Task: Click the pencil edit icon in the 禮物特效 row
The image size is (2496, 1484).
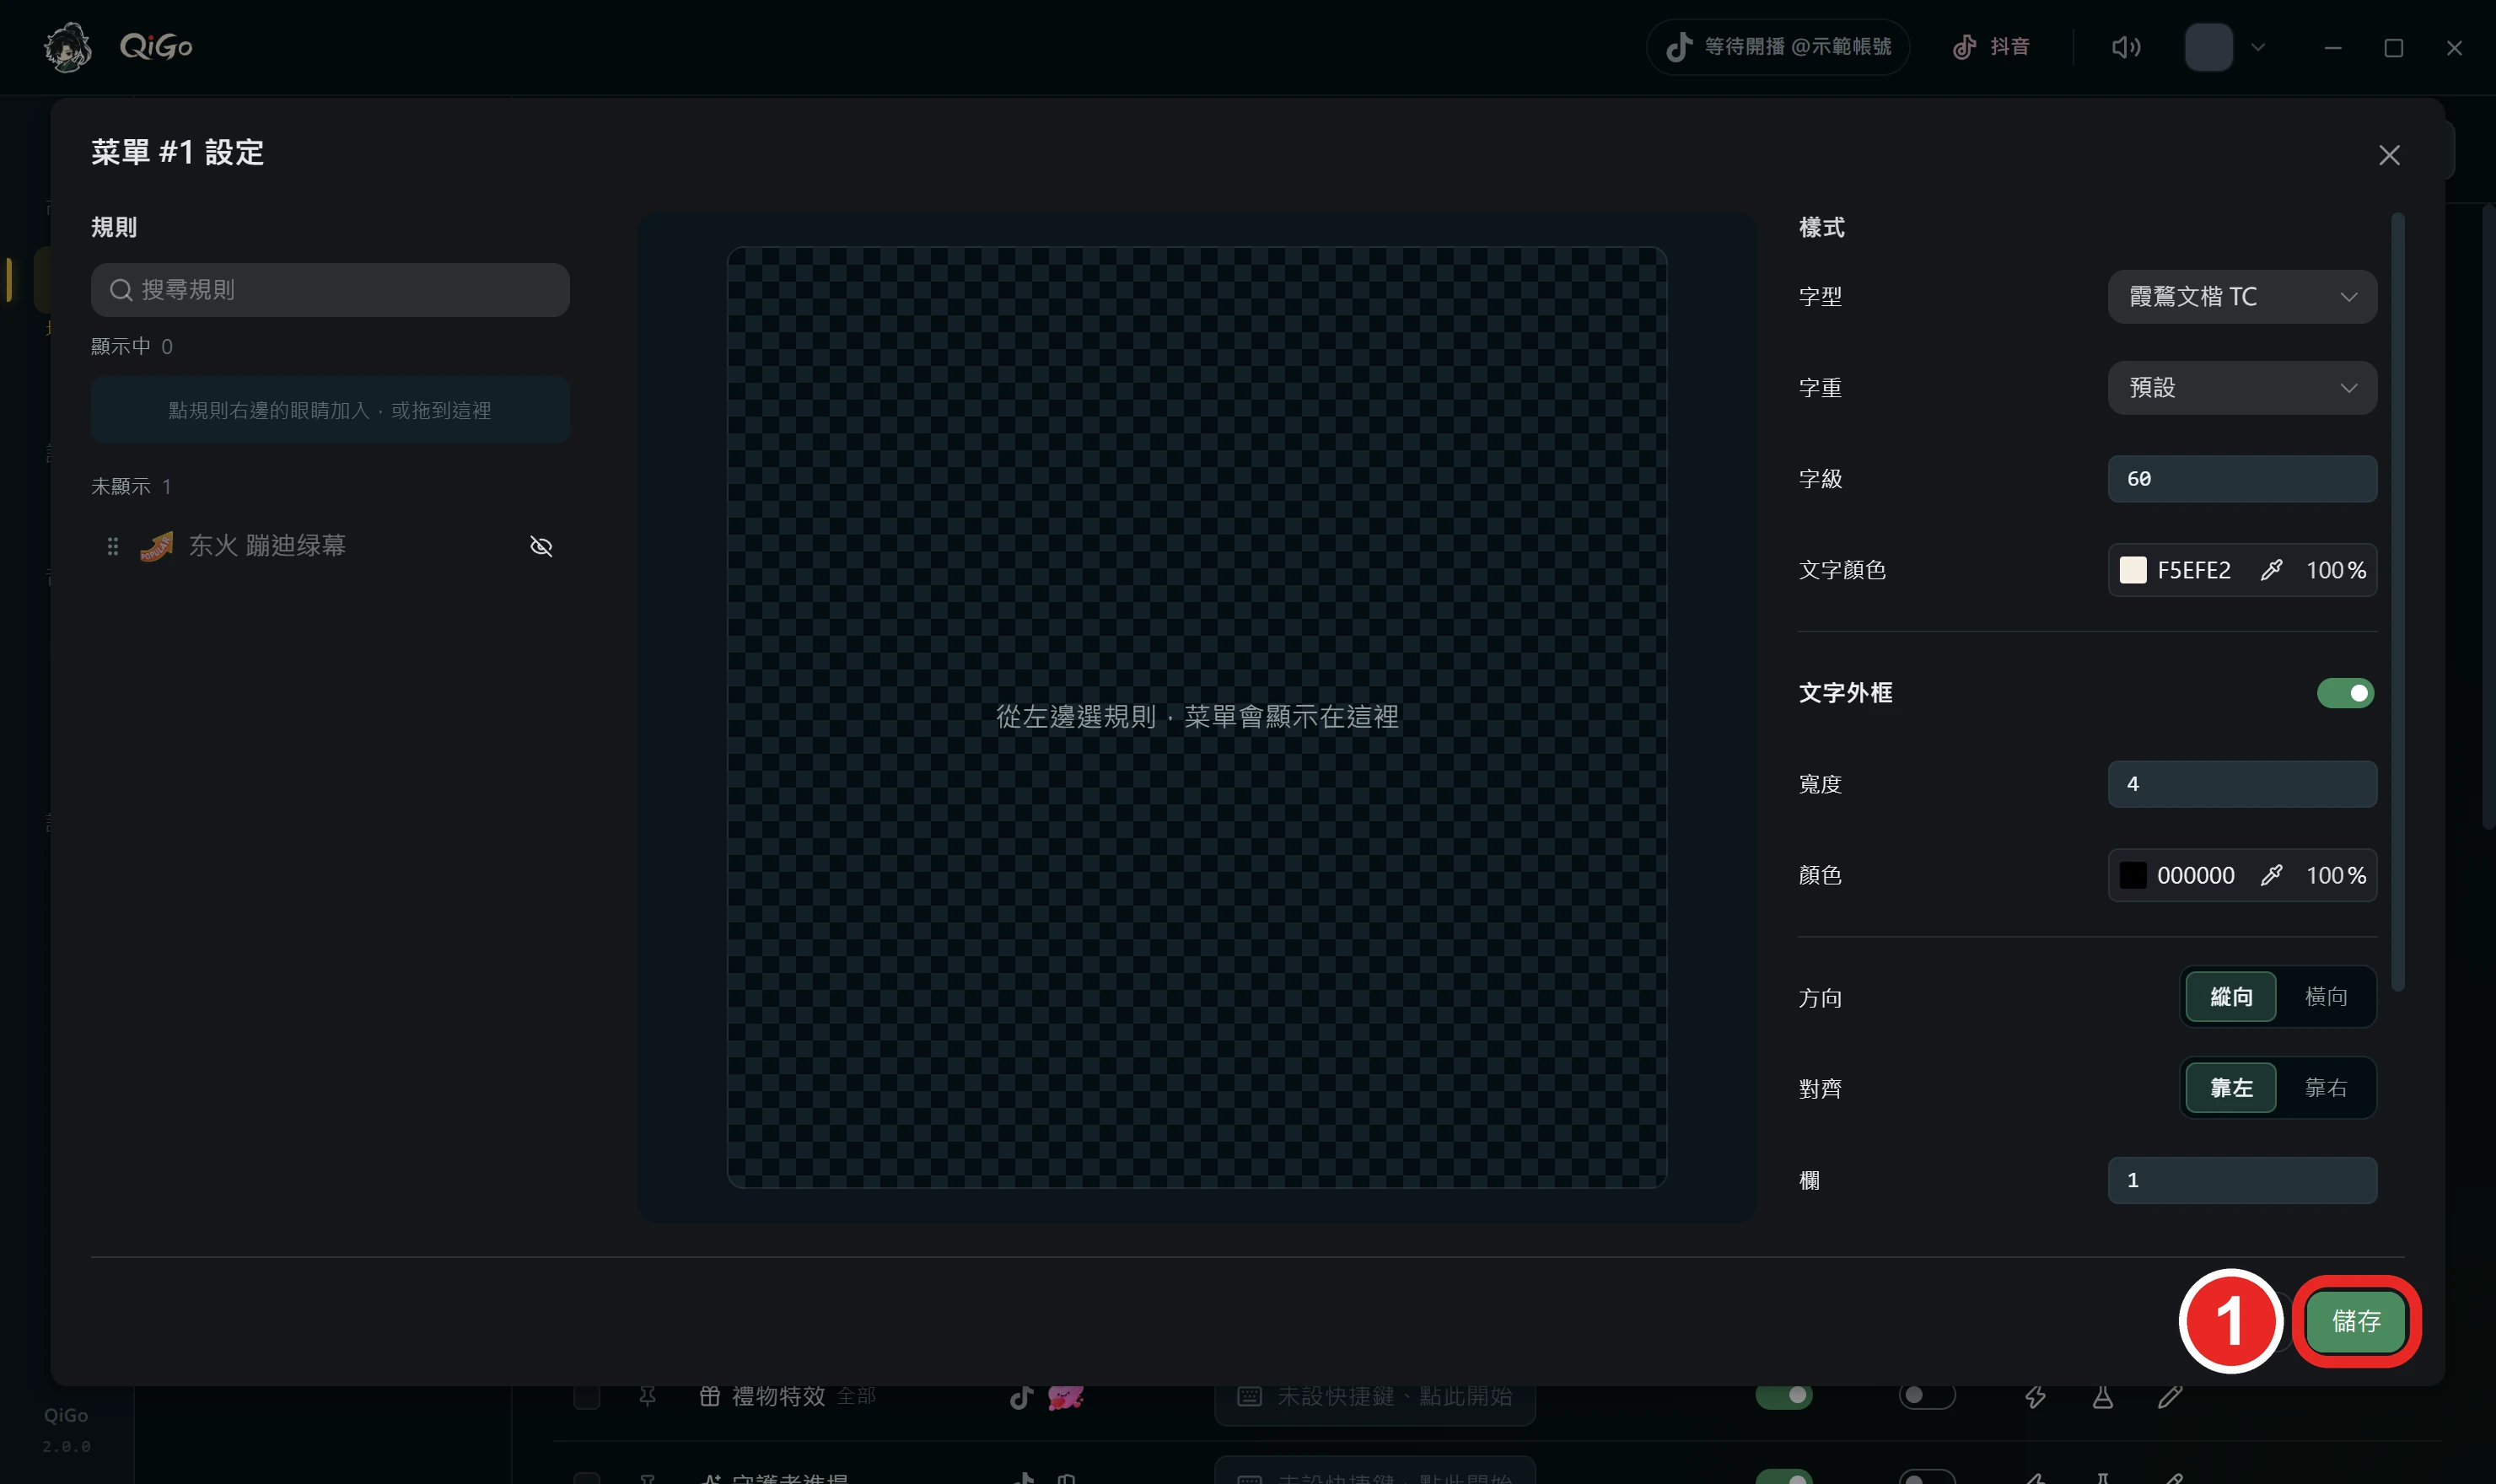Action: click(x=2169, y=1397)
